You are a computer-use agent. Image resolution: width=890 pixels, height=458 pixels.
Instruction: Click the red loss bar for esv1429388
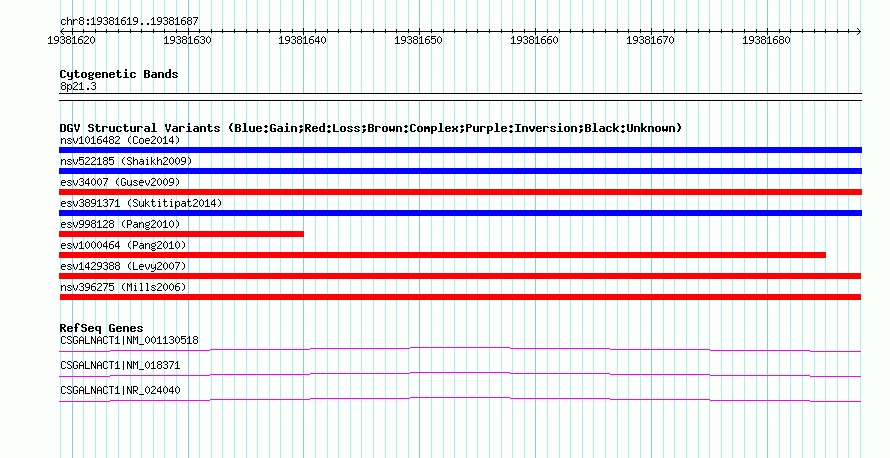(x=460, y=276)
